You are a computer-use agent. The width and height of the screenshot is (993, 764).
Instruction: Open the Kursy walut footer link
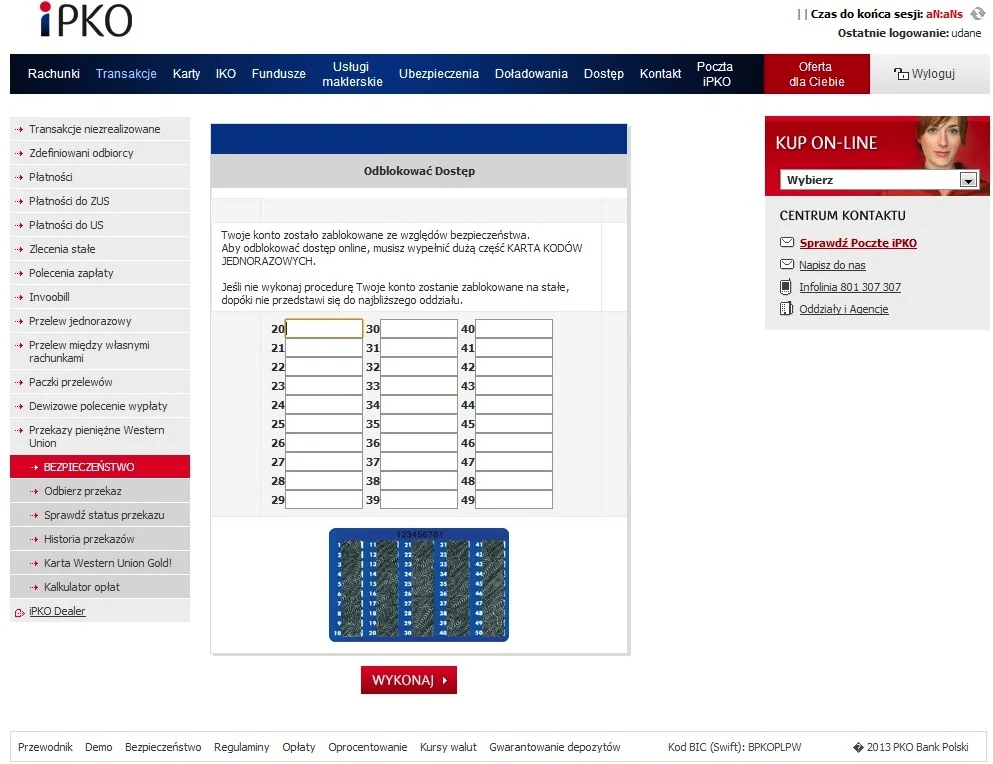pyautogui.click(x=448, y=747)
